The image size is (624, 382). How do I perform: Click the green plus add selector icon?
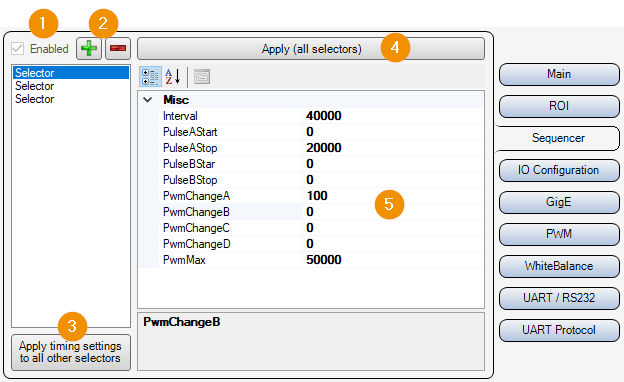click(x=89, y=49)
